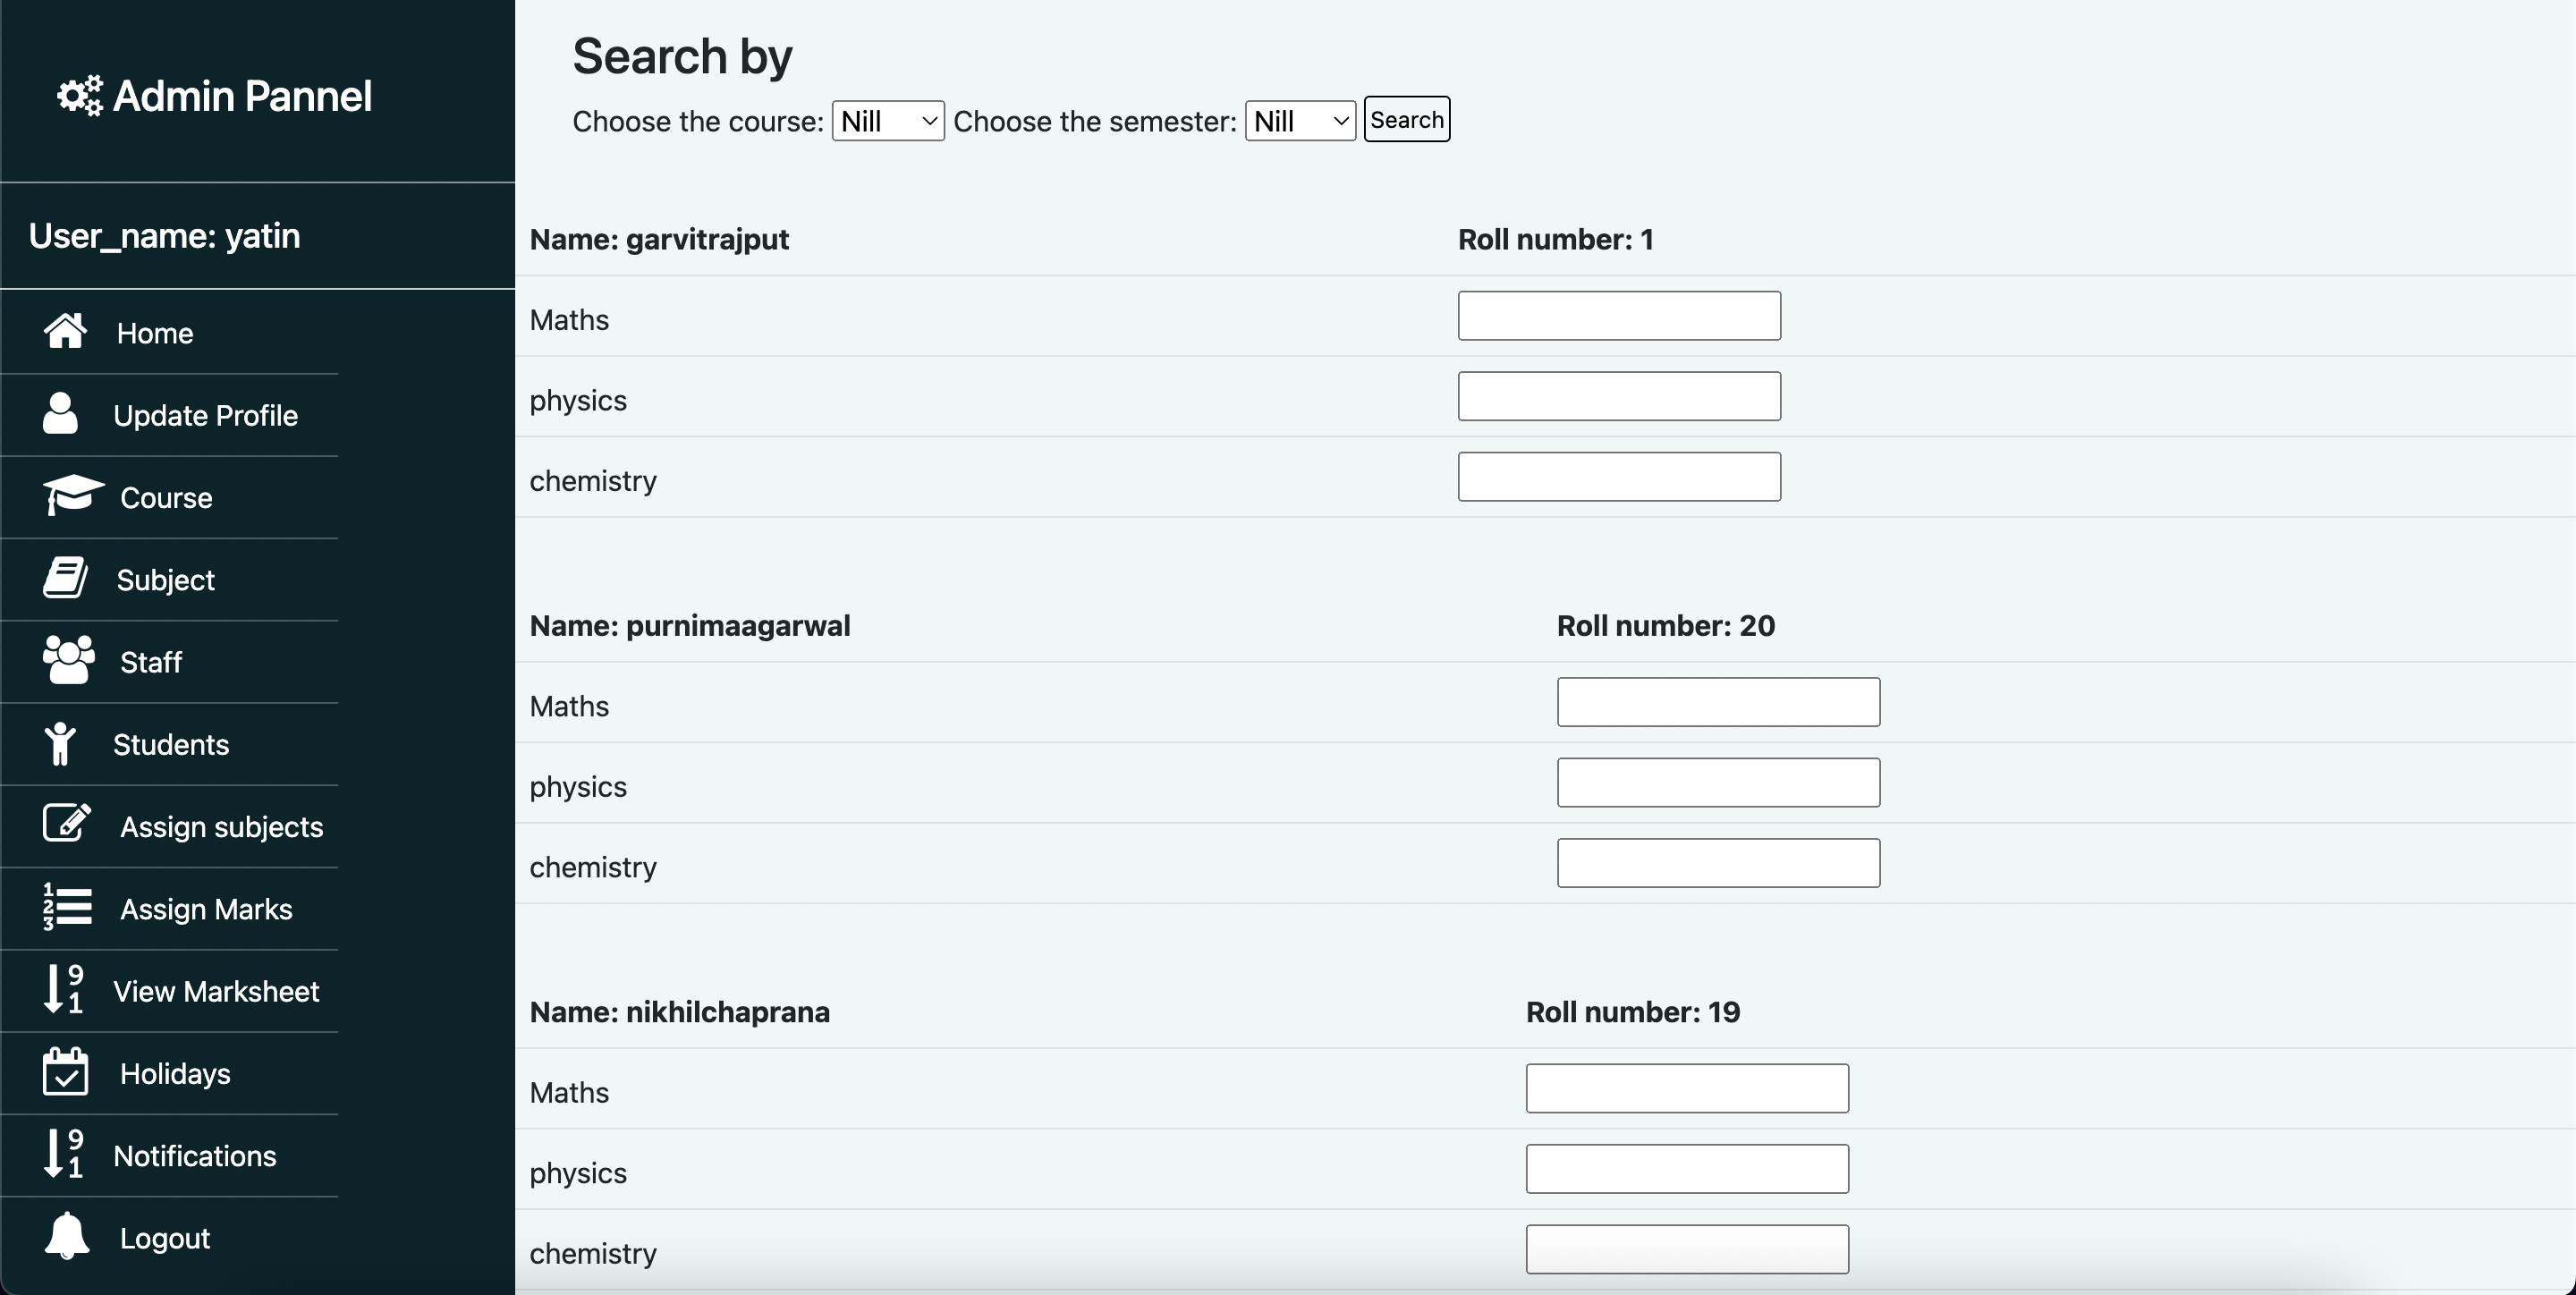Click the Holidays calendar icon
The width and height of the screenshot is (2576, 1295).
click(66, 1071)
